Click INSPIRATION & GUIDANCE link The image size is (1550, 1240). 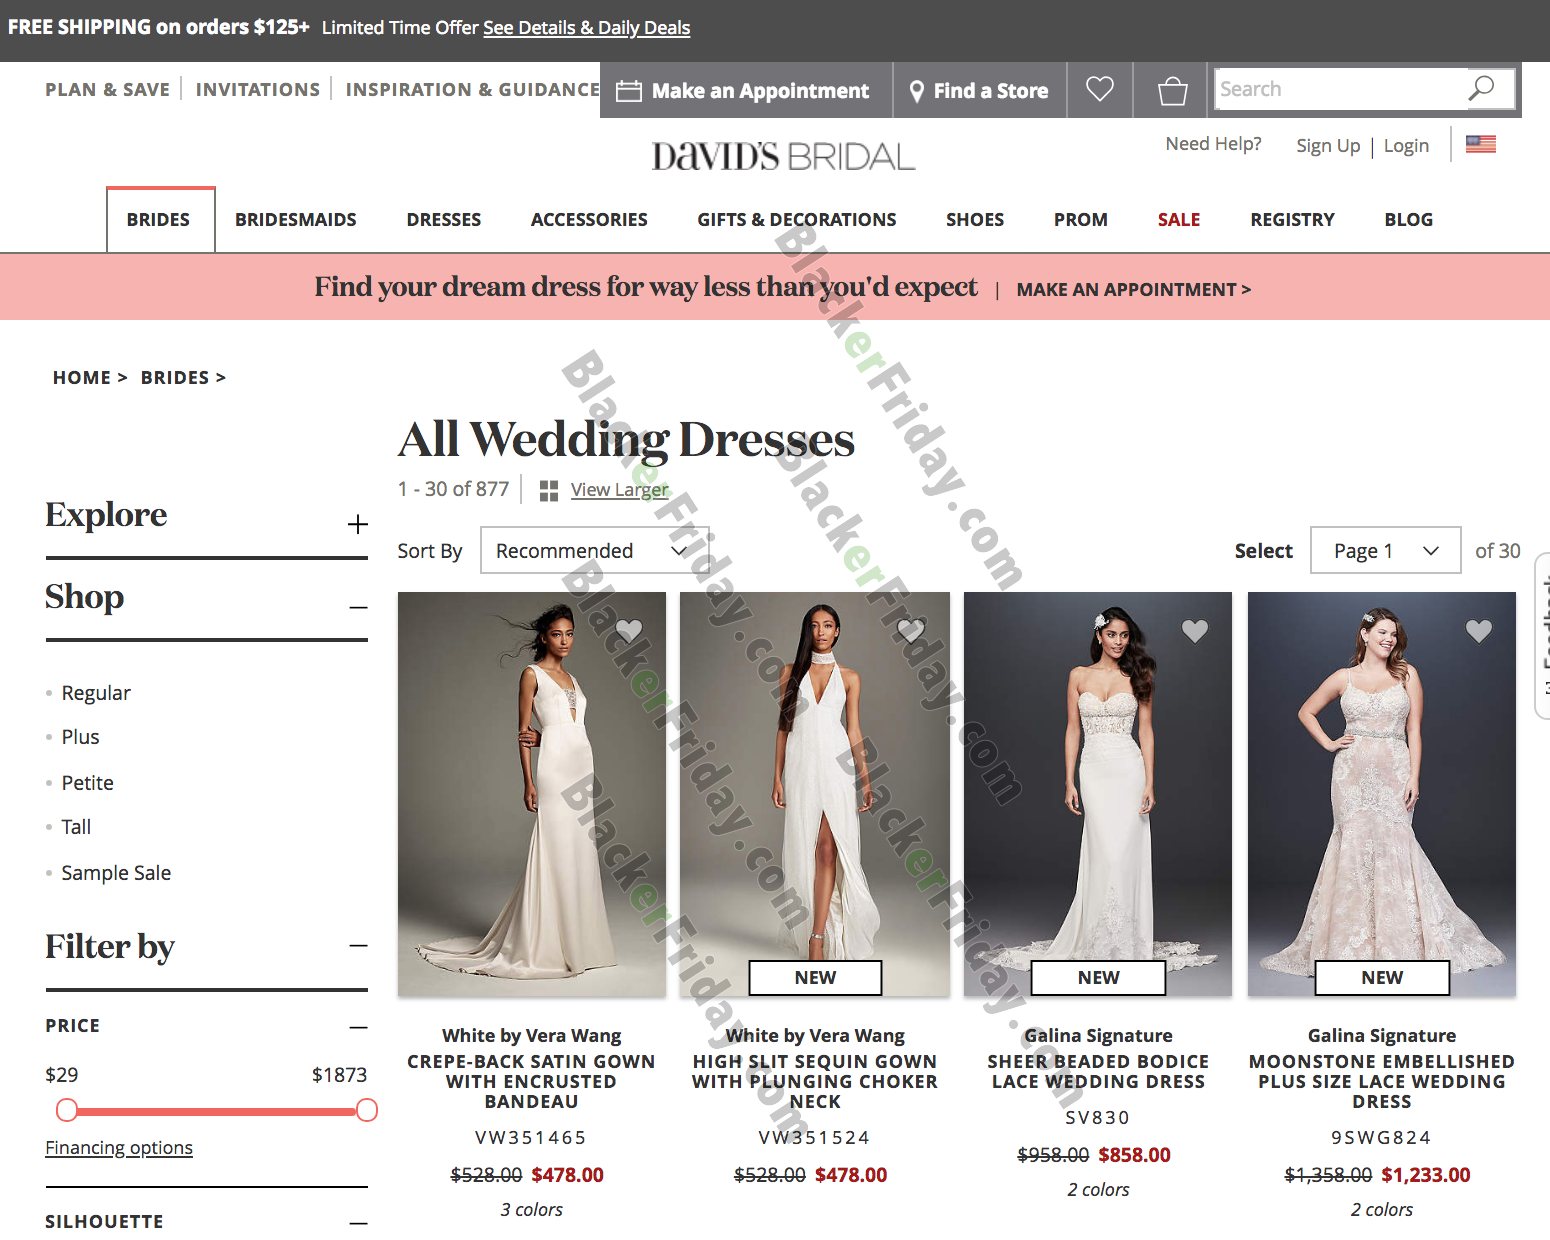(x=473, y=89)
